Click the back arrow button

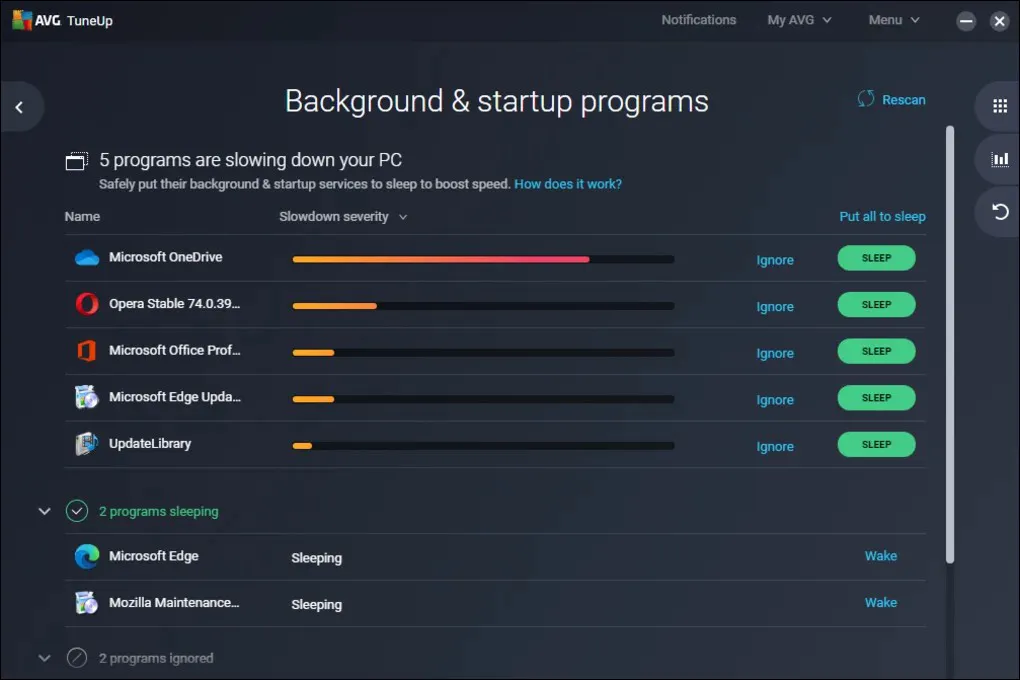19,107
